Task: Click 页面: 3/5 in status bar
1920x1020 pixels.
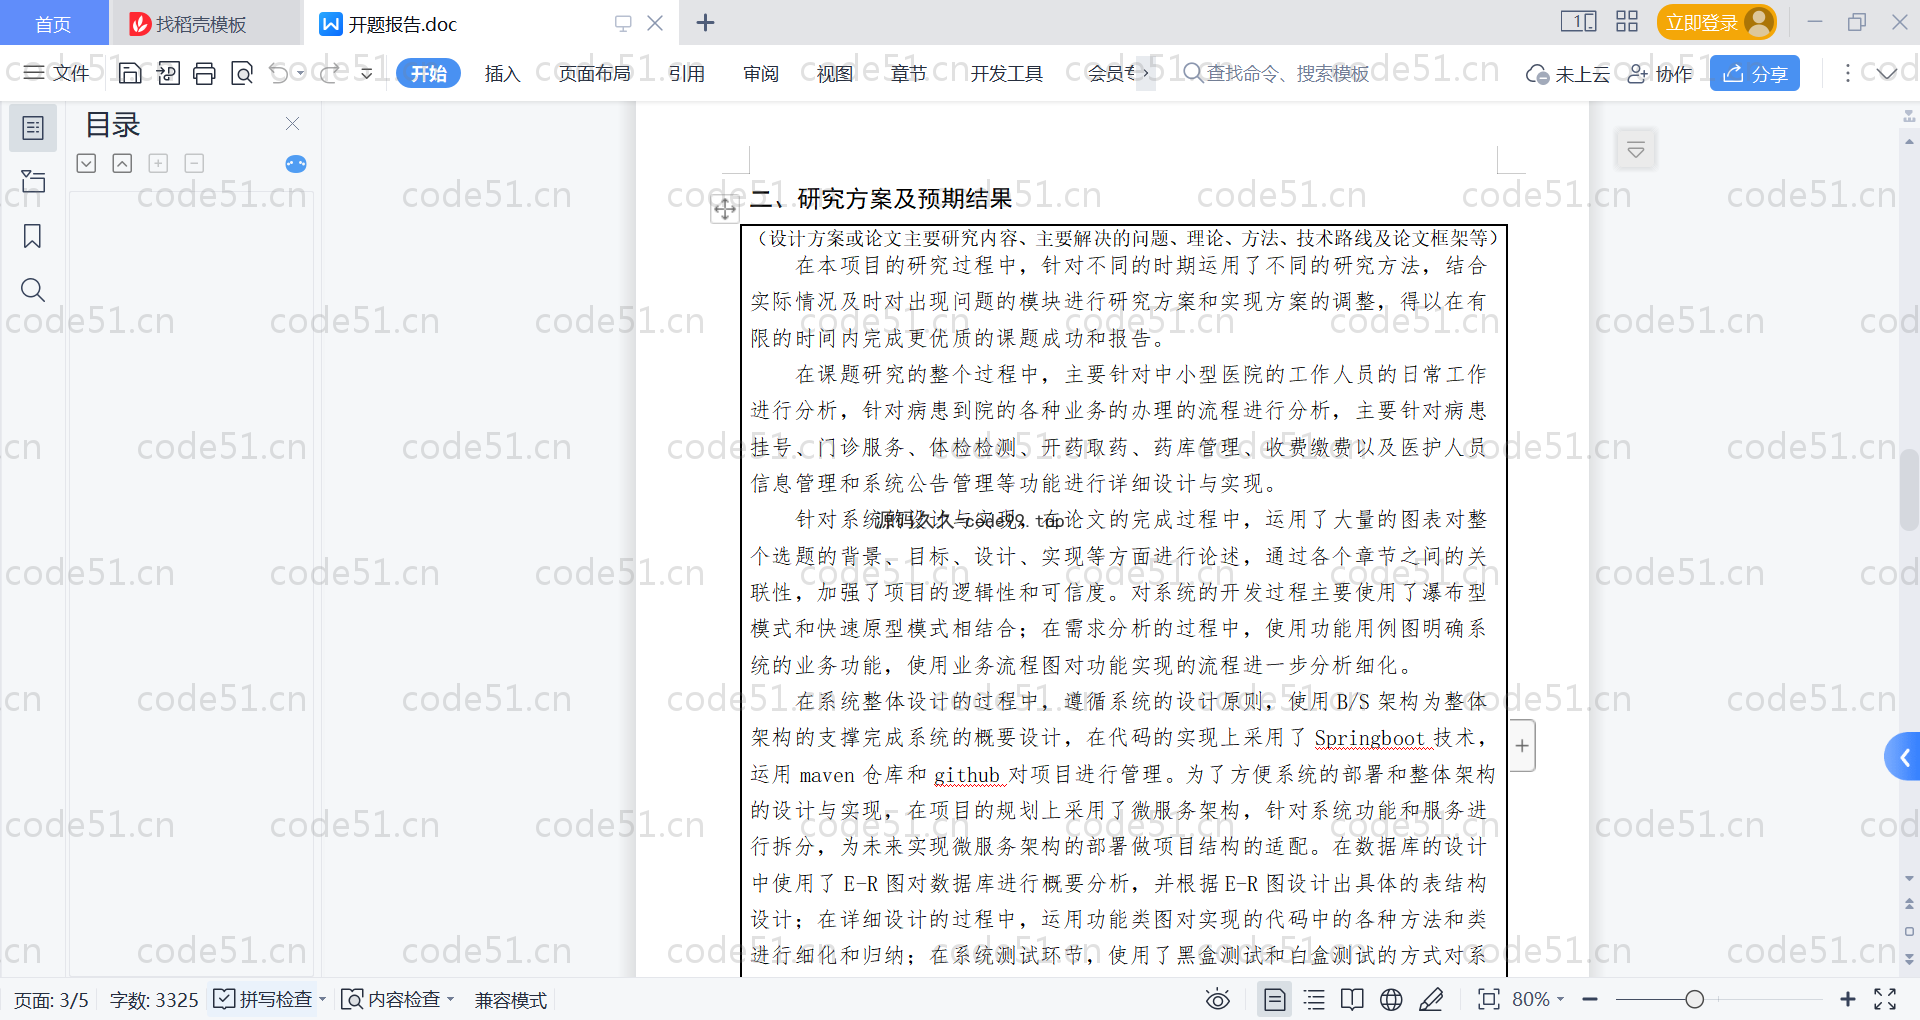Action: click(x=51, y=1000)
